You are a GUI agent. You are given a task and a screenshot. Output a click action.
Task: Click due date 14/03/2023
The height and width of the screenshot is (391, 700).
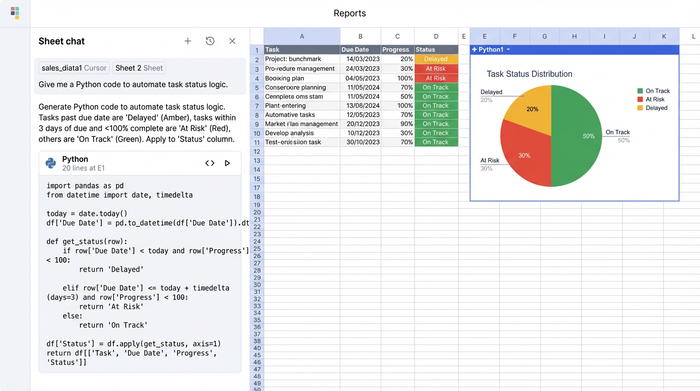[x=360, y=59]
